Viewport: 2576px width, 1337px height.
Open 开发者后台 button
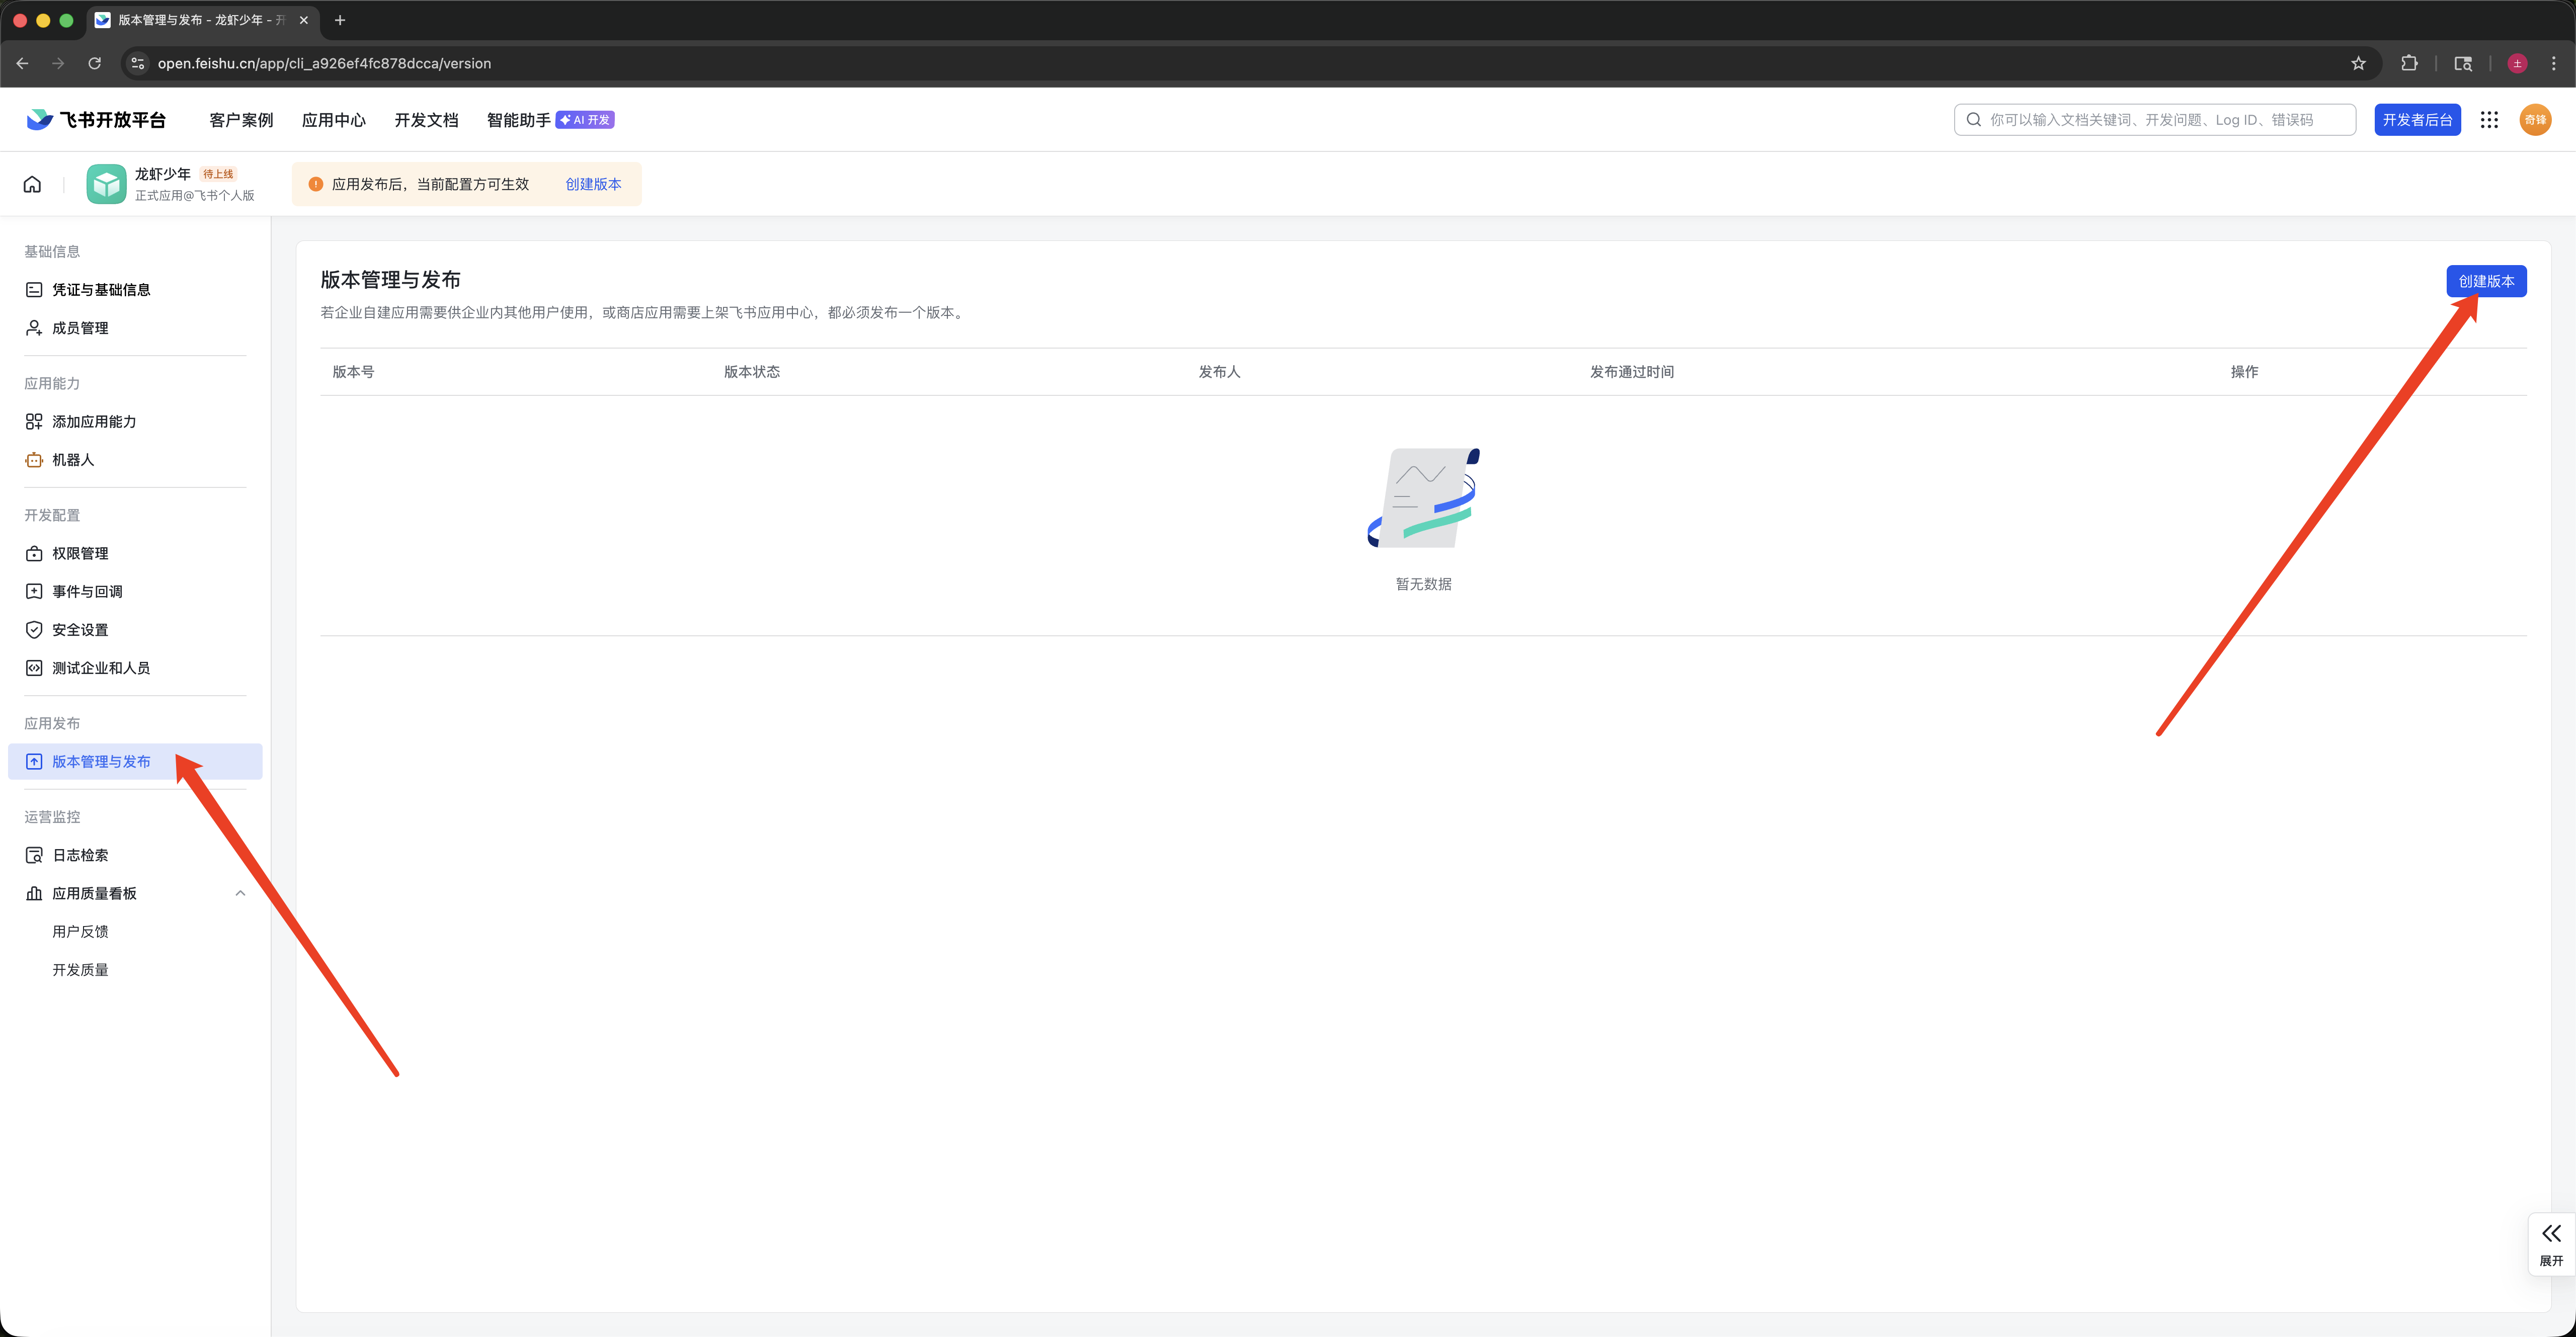(2417, 120)
